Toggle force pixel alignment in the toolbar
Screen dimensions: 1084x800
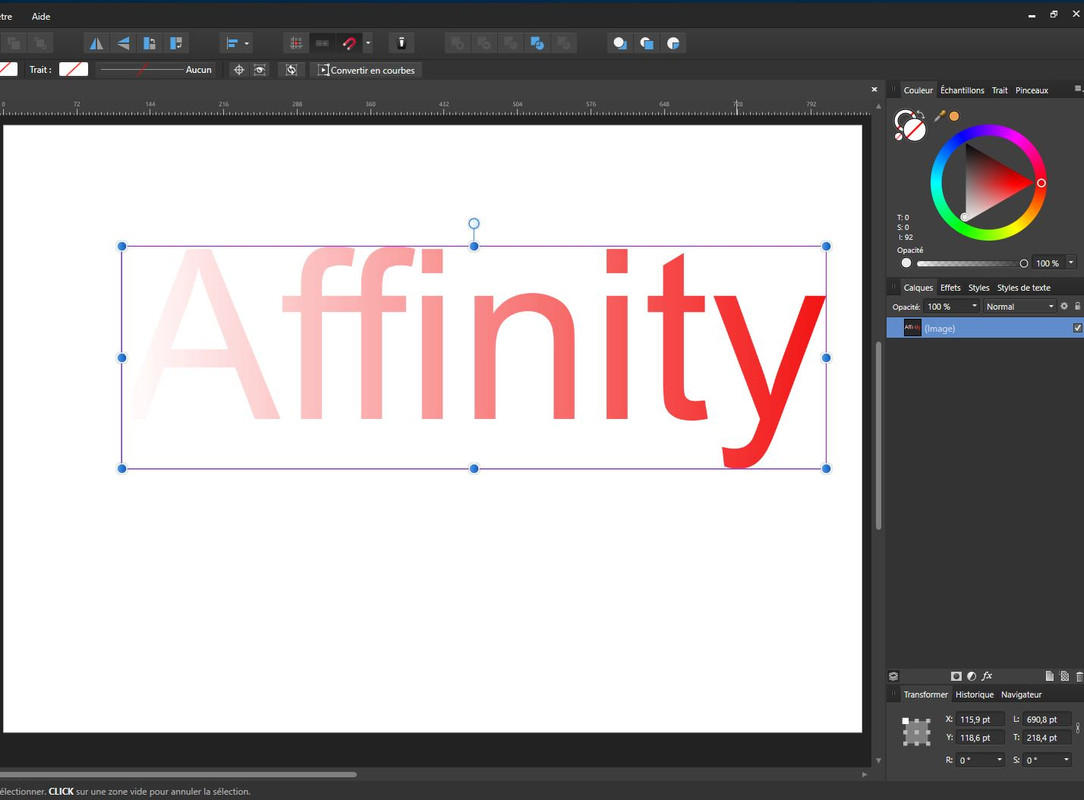click(296, 44)
